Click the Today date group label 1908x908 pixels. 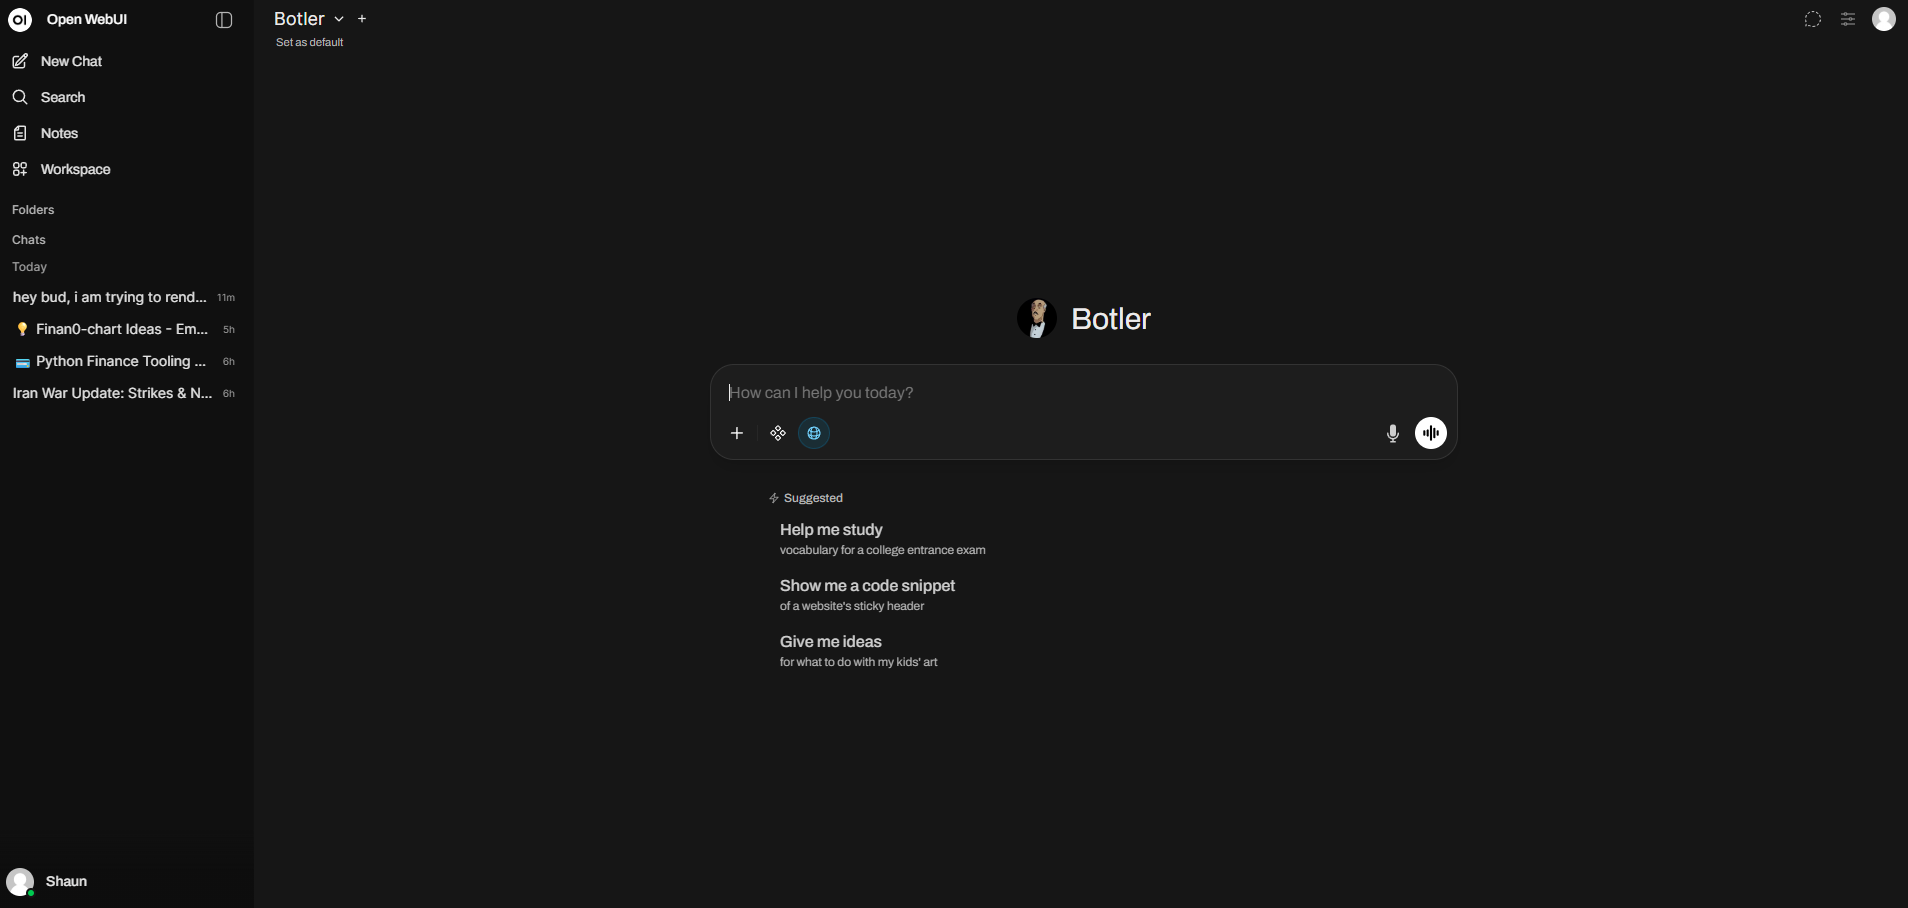pos(30,267)
